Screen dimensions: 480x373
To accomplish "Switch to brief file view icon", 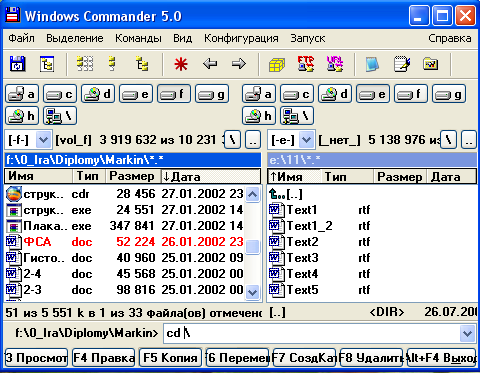I will [x=85, y=64].
